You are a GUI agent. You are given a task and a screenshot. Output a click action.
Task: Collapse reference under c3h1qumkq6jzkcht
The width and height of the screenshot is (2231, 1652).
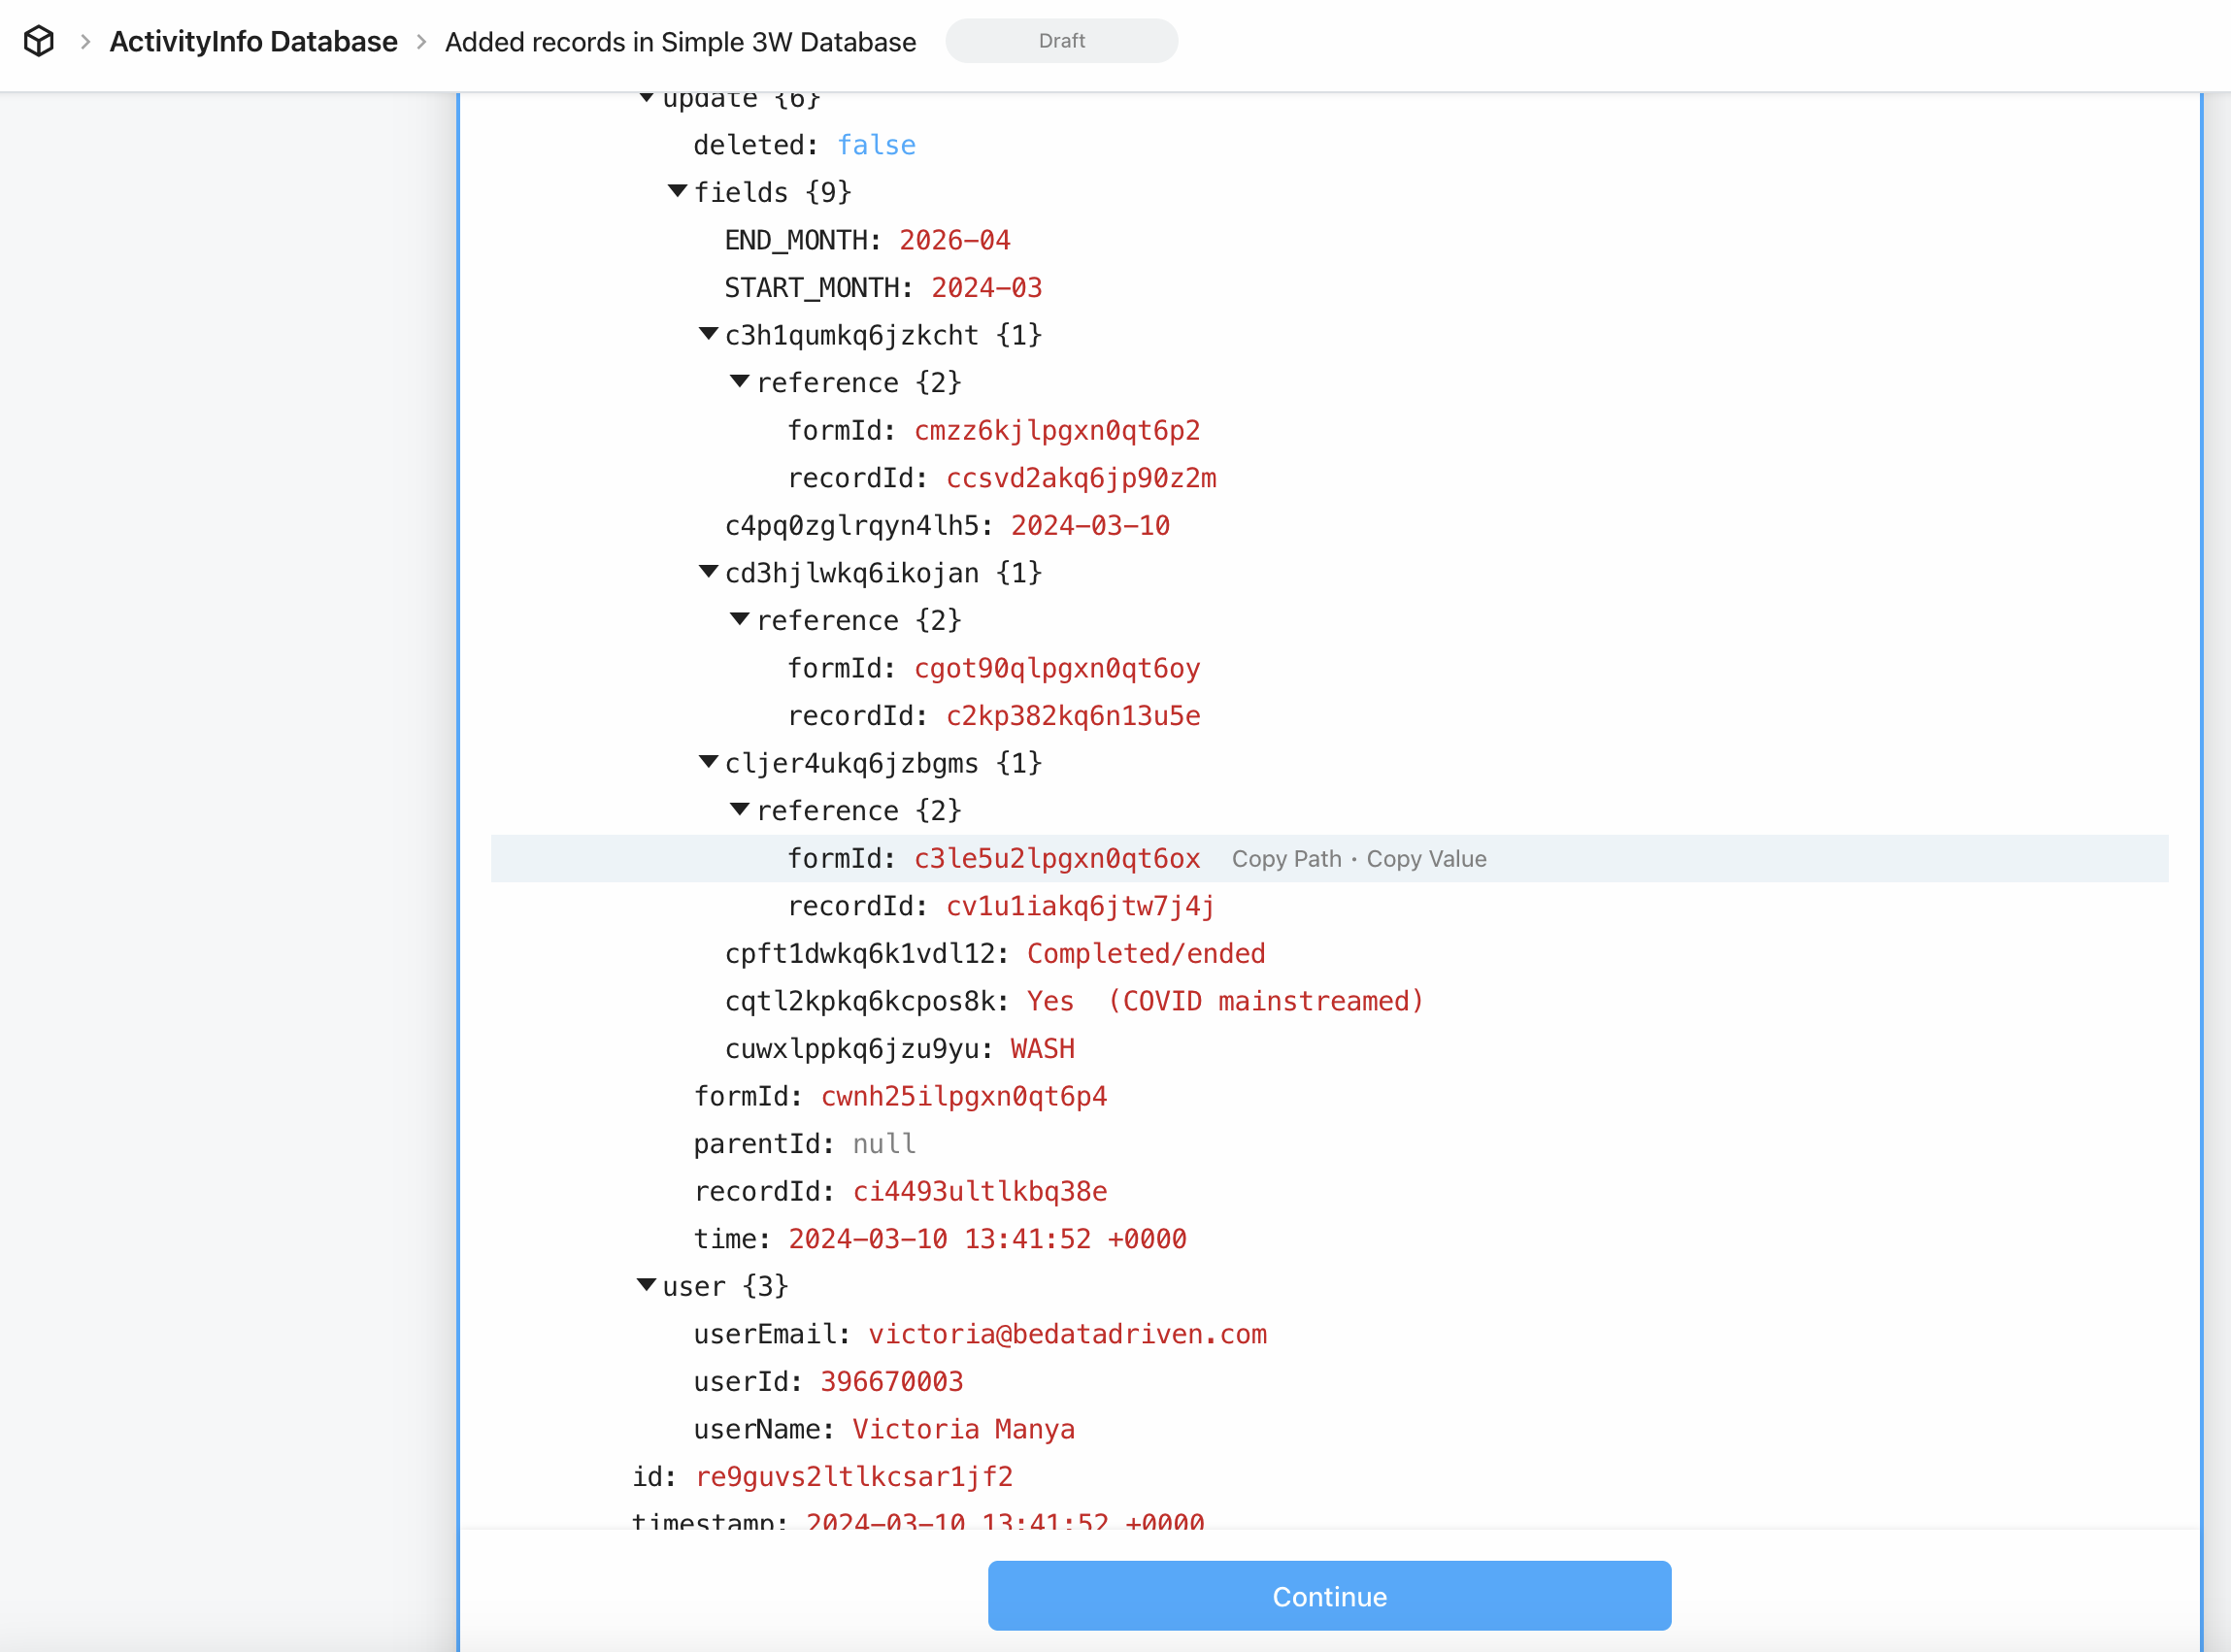point(740,381)
